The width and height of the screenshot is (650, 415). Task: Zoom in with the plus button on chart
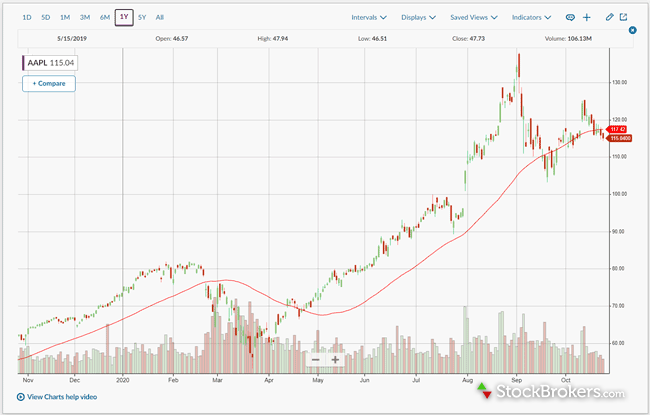pos(335,360)
